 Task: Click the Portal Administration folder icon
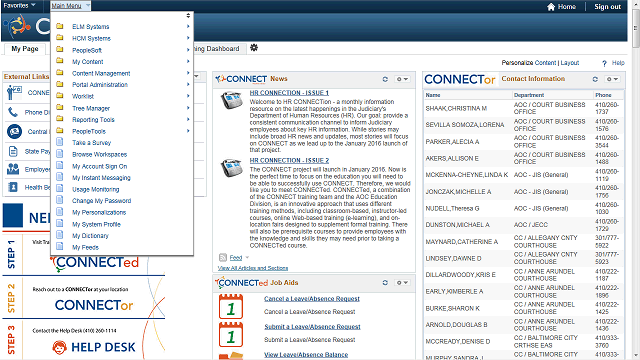point(60,84)
